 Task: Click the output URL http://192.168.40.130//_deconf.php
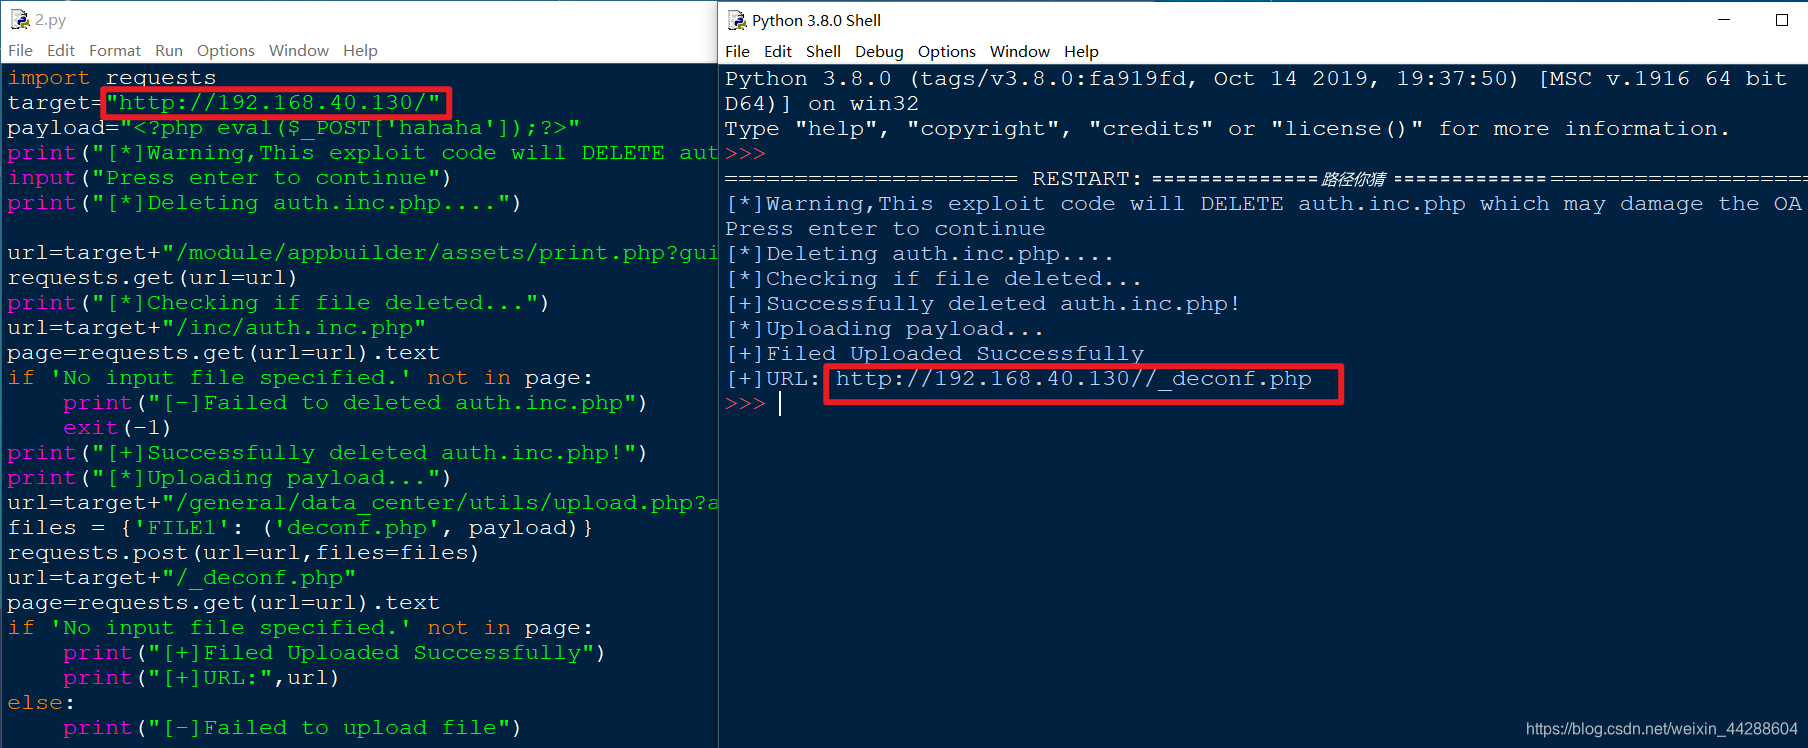coord(1073,378)
